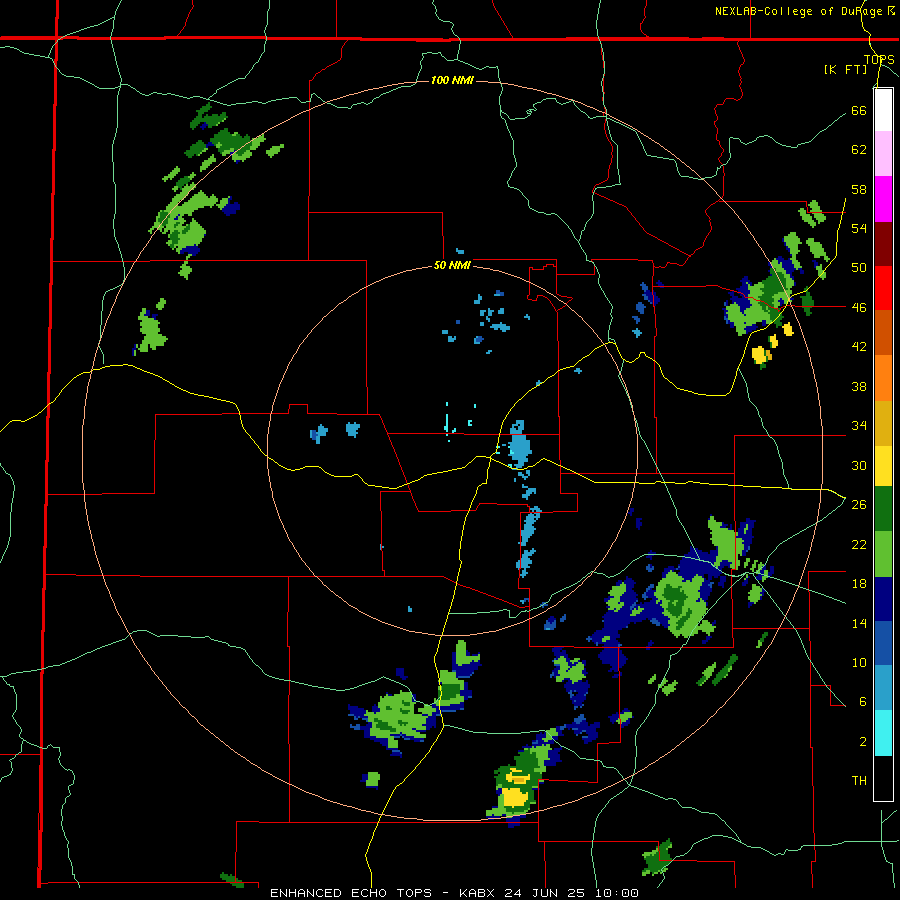
Task: Click the '46' legend value
Action: click(x=859, y=308)
